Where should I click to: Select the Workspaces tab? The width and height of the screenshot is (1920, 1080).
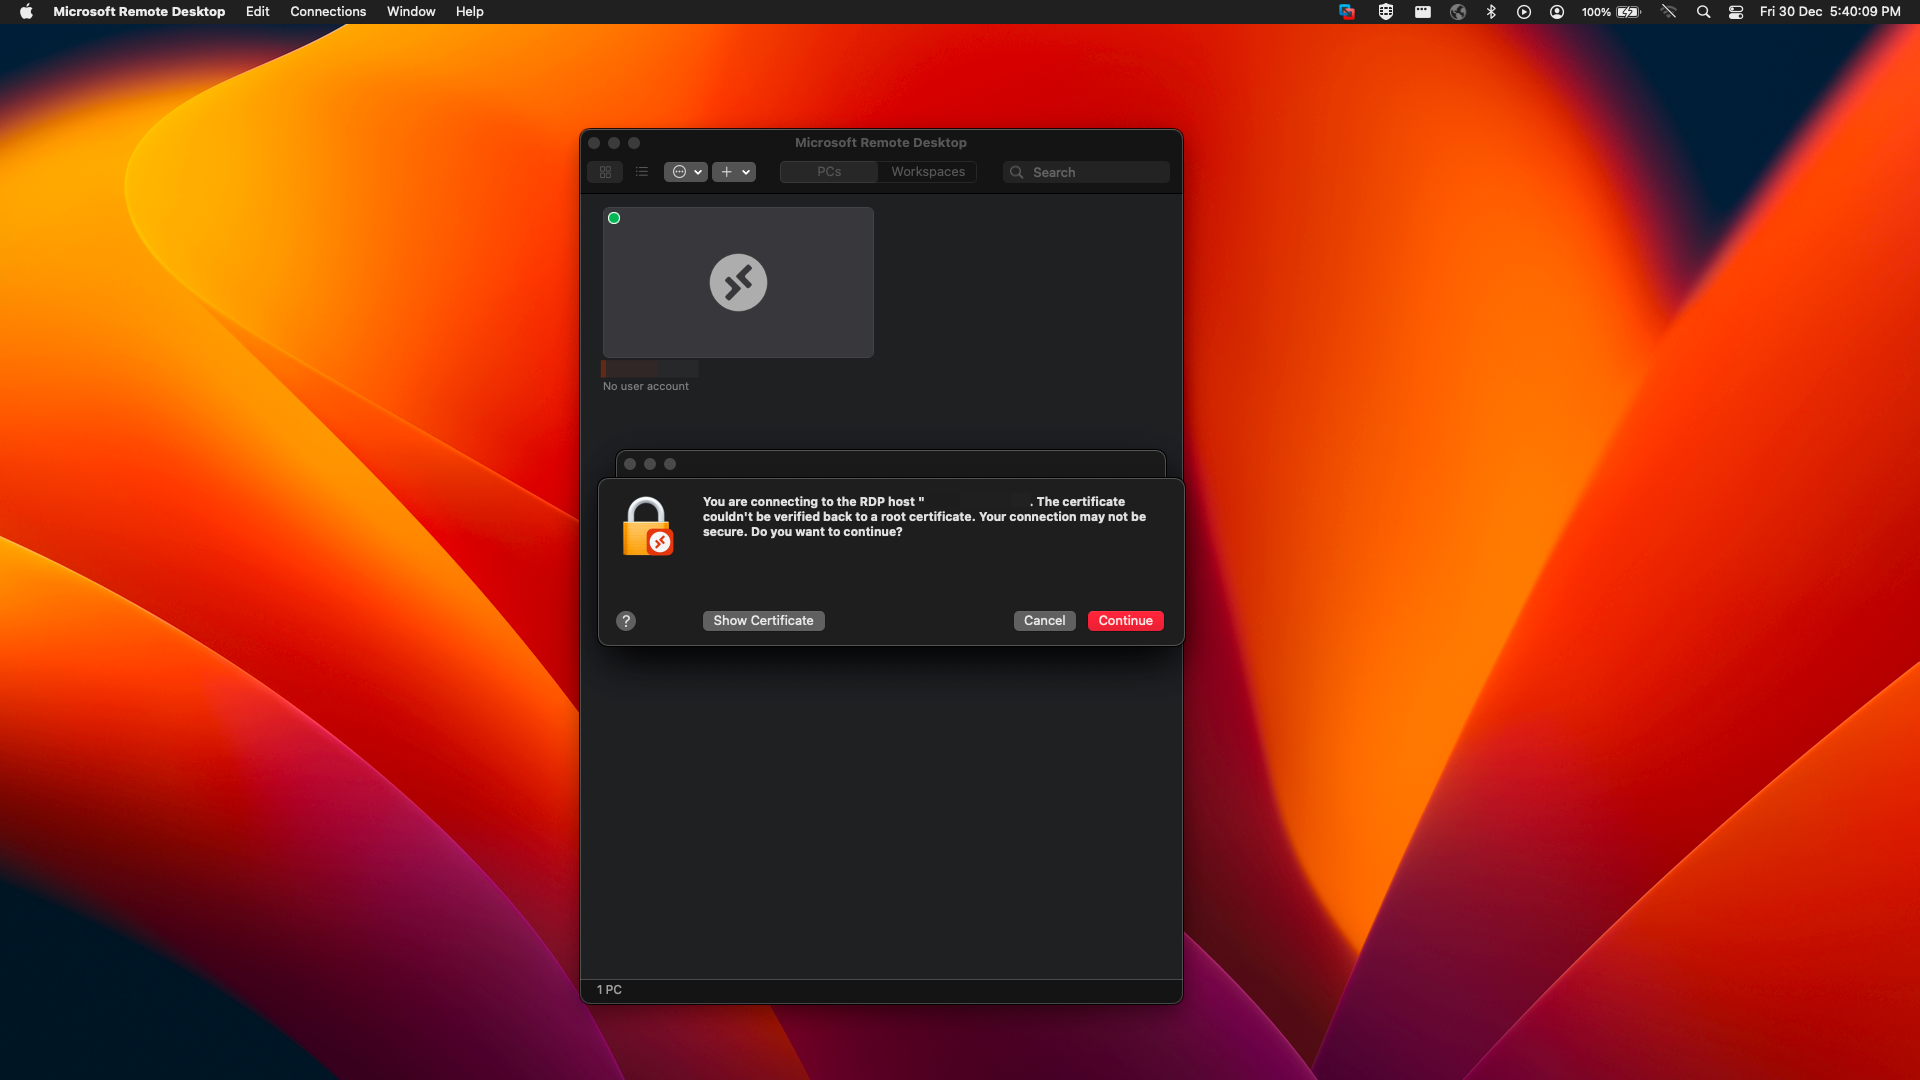pyautogui.click(x=928, y=172)
